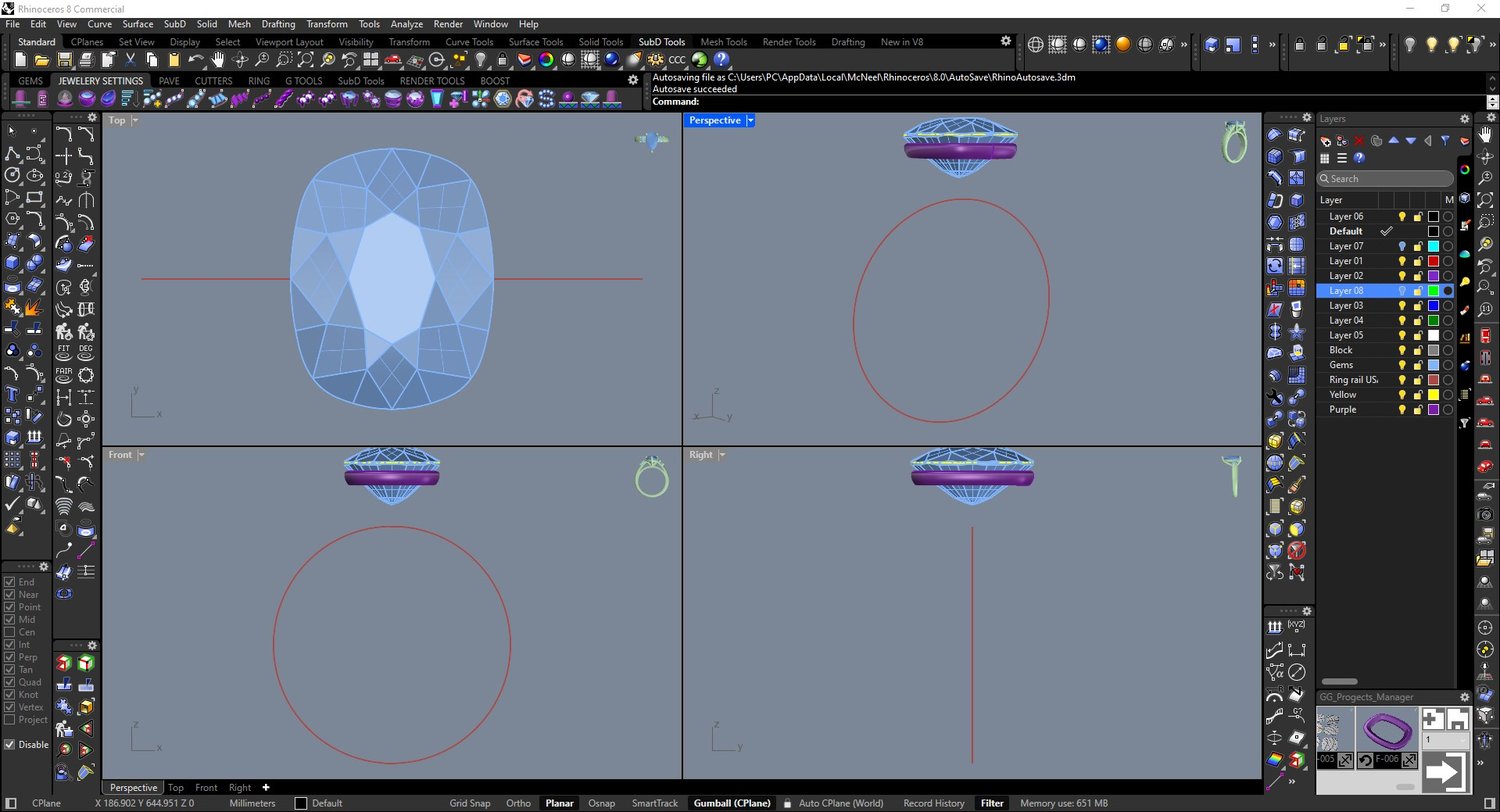Expand the toolbar overflow chevron beside the render spheres
1500x812 pixels.
(1185, 44)
